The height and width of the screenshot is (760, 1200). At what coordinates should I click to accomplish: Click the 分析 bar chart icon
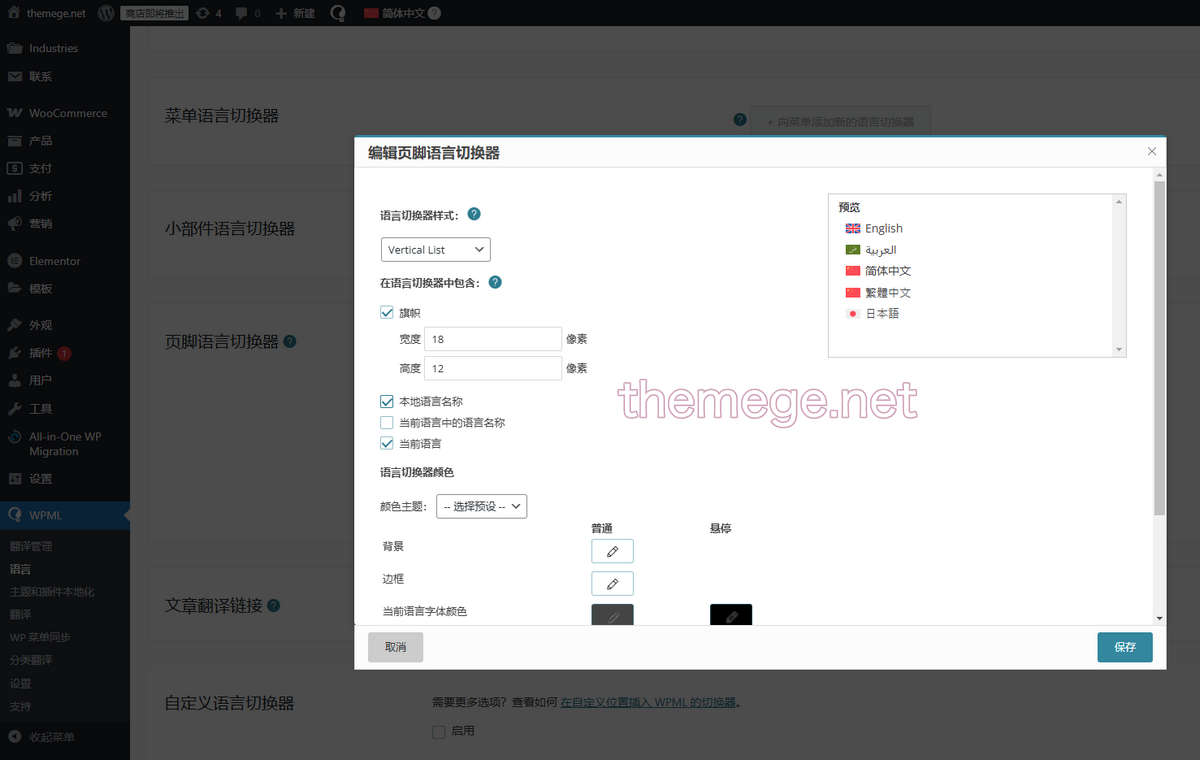[15, 196]
